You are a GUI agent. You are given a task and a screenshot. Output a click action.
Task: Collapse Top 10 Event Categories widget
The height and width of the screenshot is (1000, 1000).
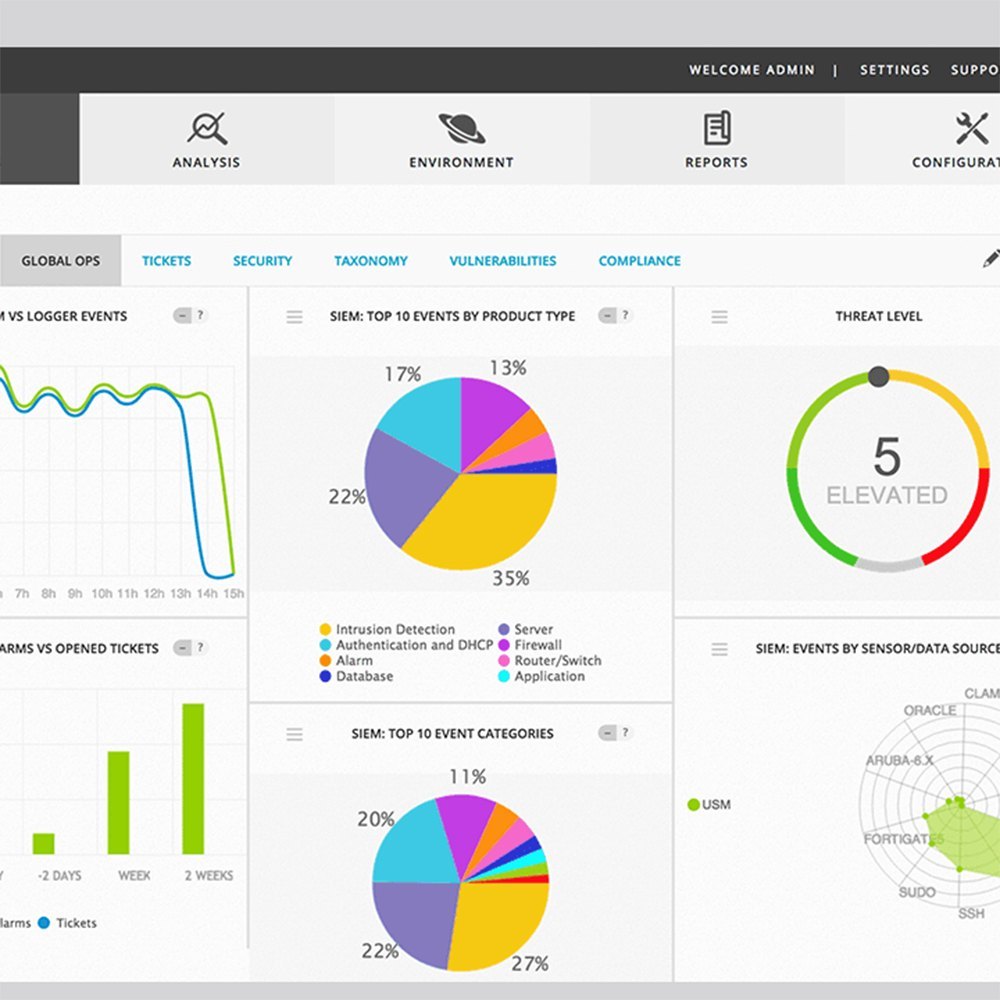tap(607, 733)
